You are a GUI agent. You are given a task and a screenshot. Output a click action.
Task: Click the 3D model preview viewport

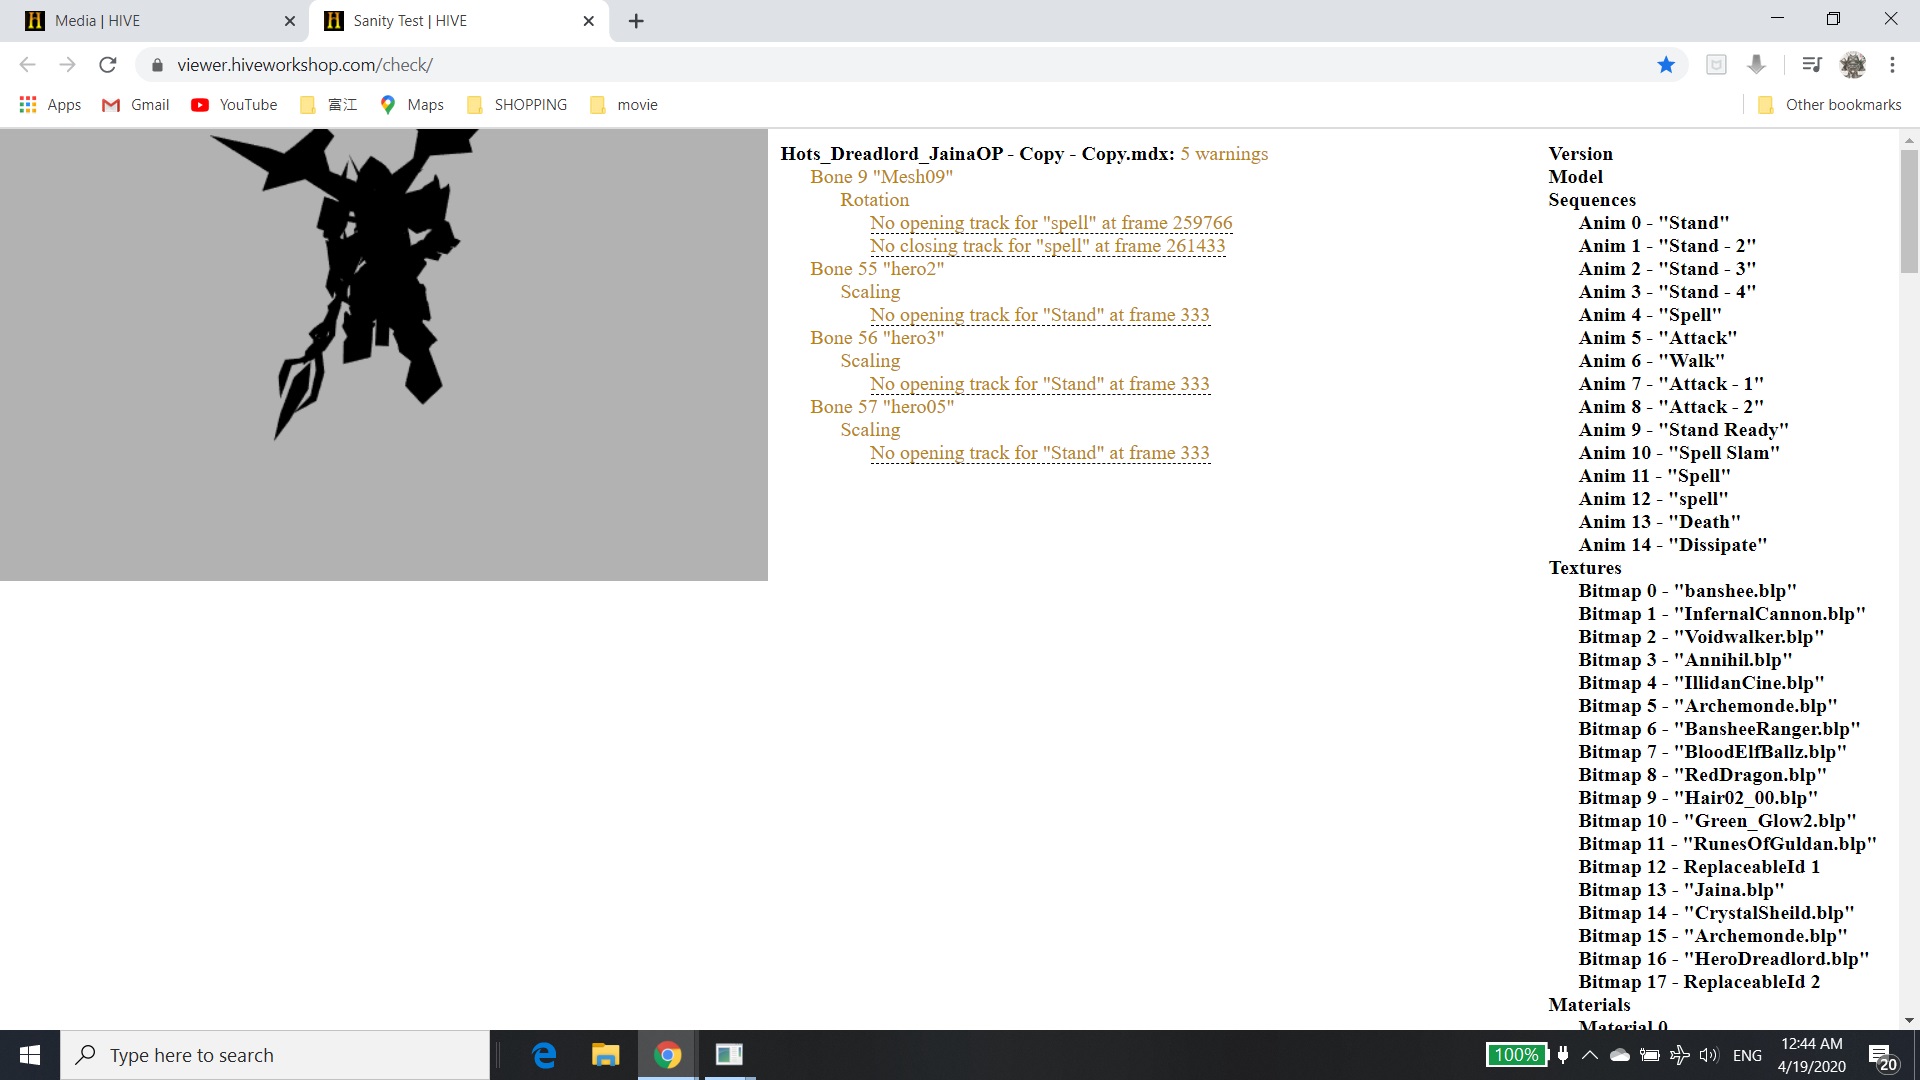384,355
